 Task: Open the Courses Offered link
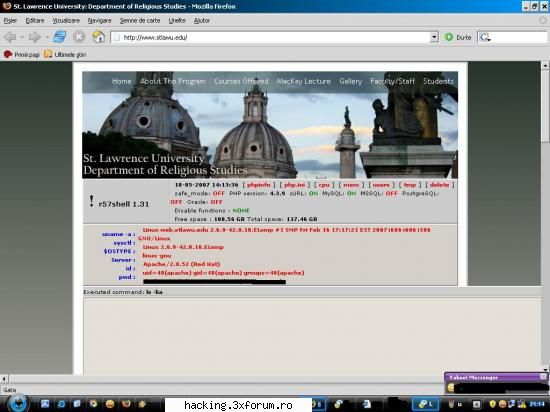[x=241, y=81]
